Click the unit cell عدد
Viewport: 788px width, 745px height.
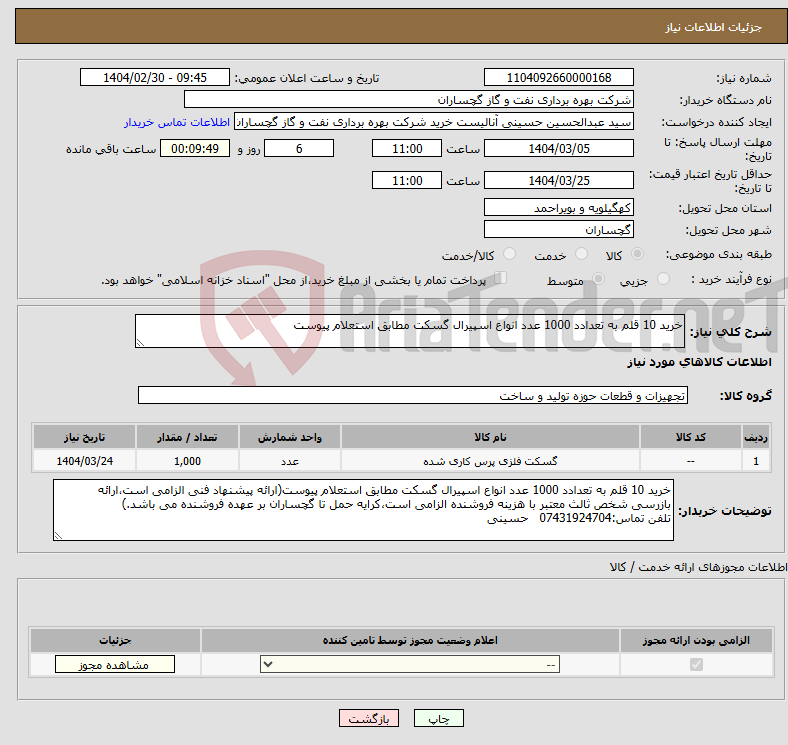click(x=290, y=461)
